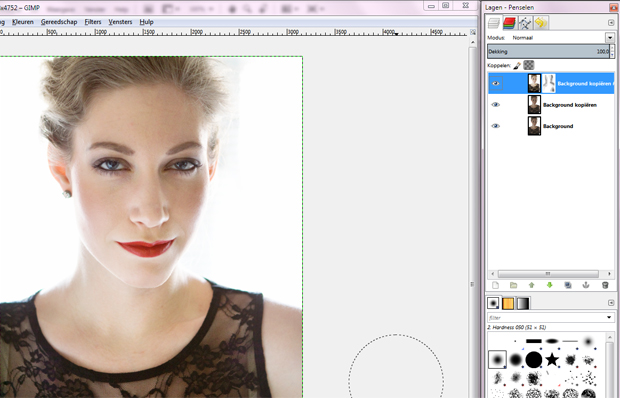Open the Undo History tab with yellow arrow

click(x=541, y=23)
